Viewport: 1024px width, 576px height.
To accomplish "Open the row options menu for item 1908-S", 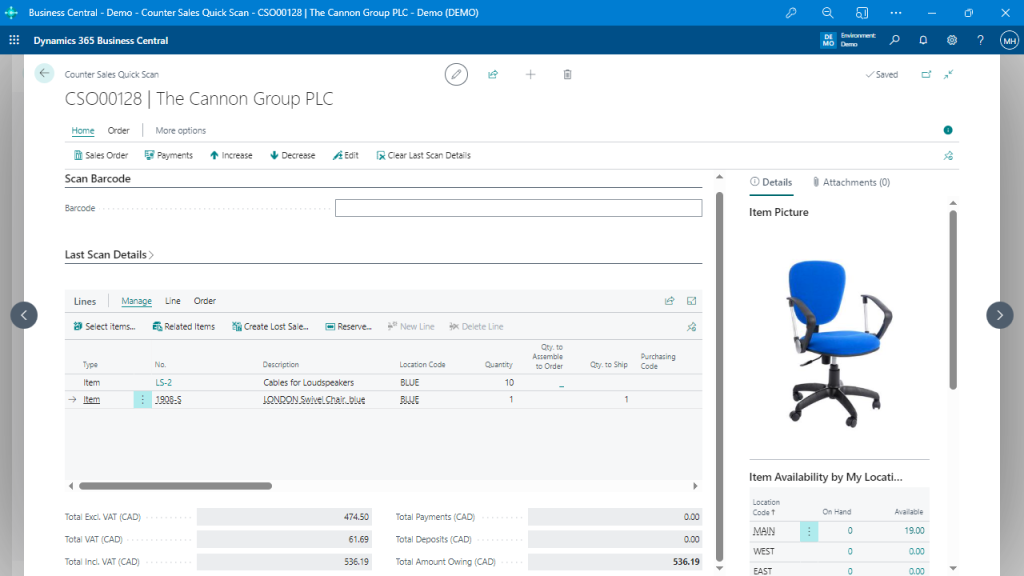I will (x=142, y=399).
